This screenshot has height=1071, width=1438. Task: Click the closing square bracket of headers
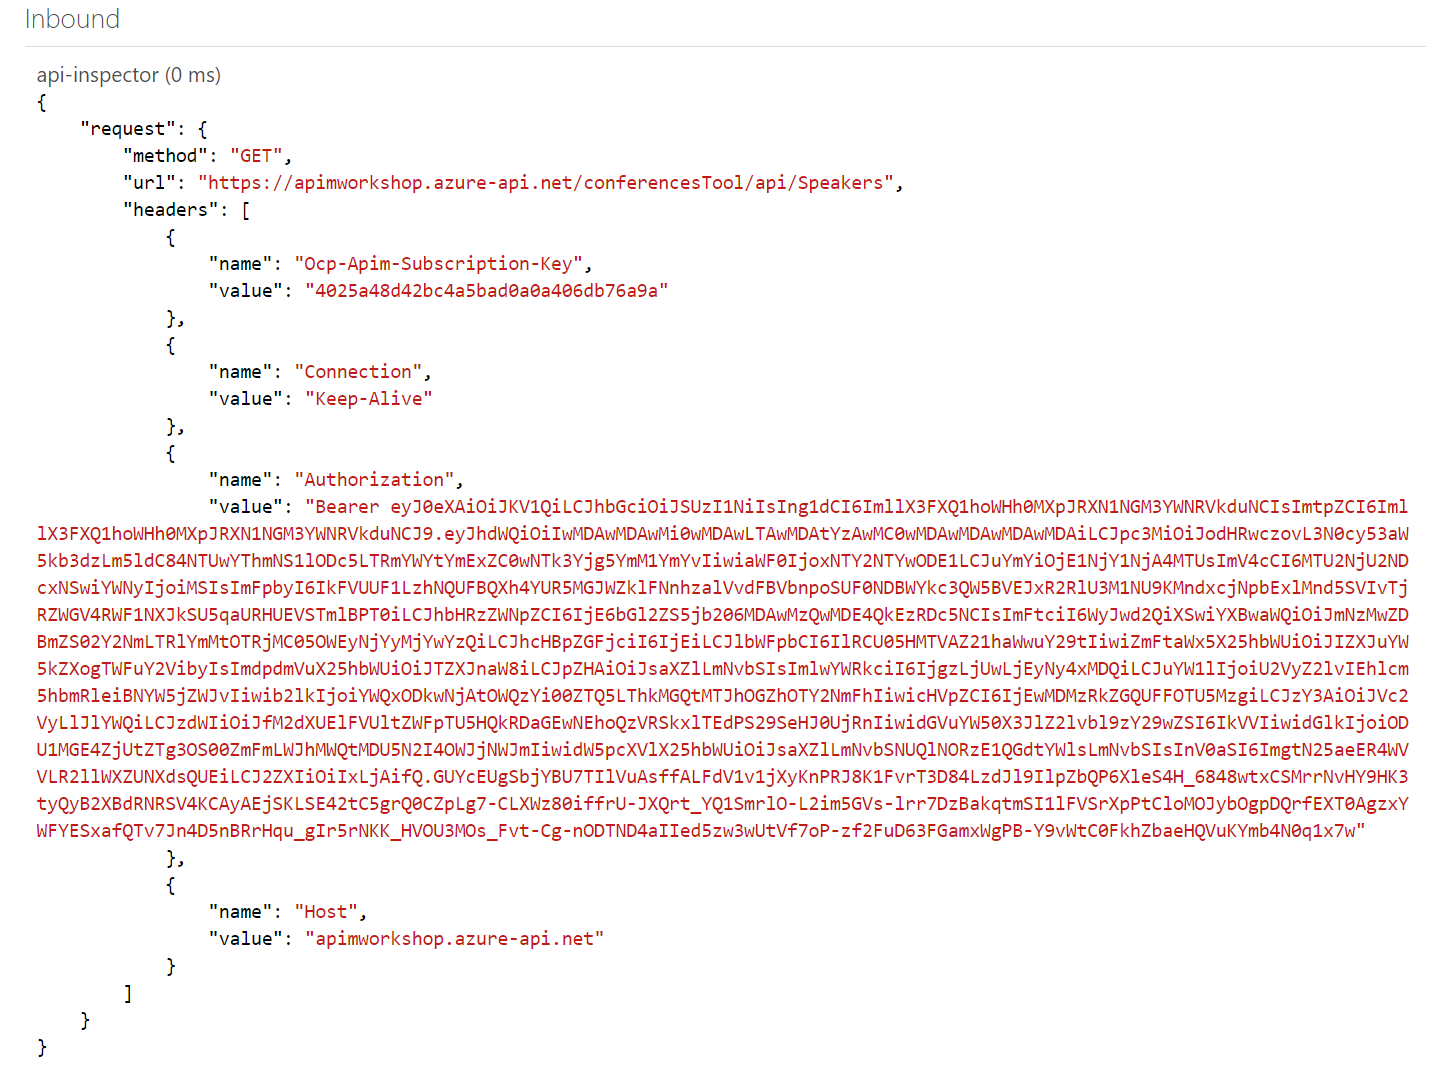click(x=128, y=993)
